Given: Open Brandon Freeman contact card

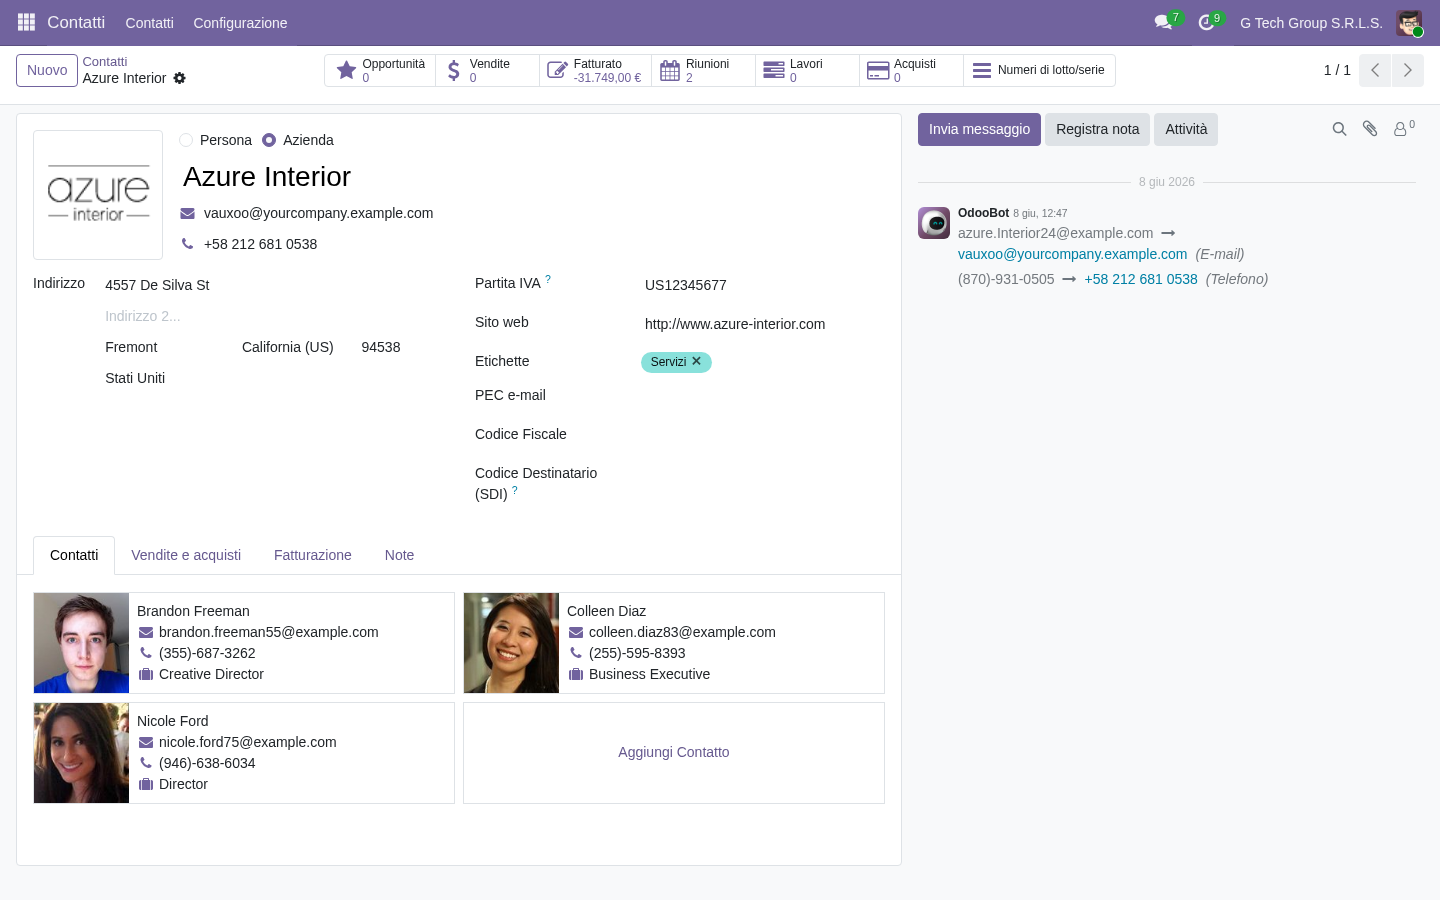Looking at the screenshot, I should [x=244, y=643].
